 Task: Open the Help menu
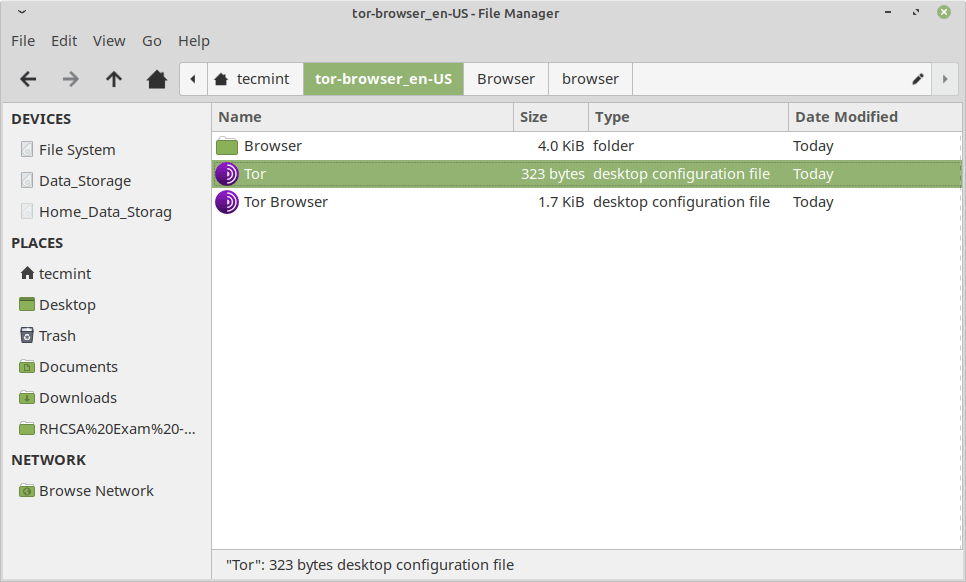tap(194, 41)
